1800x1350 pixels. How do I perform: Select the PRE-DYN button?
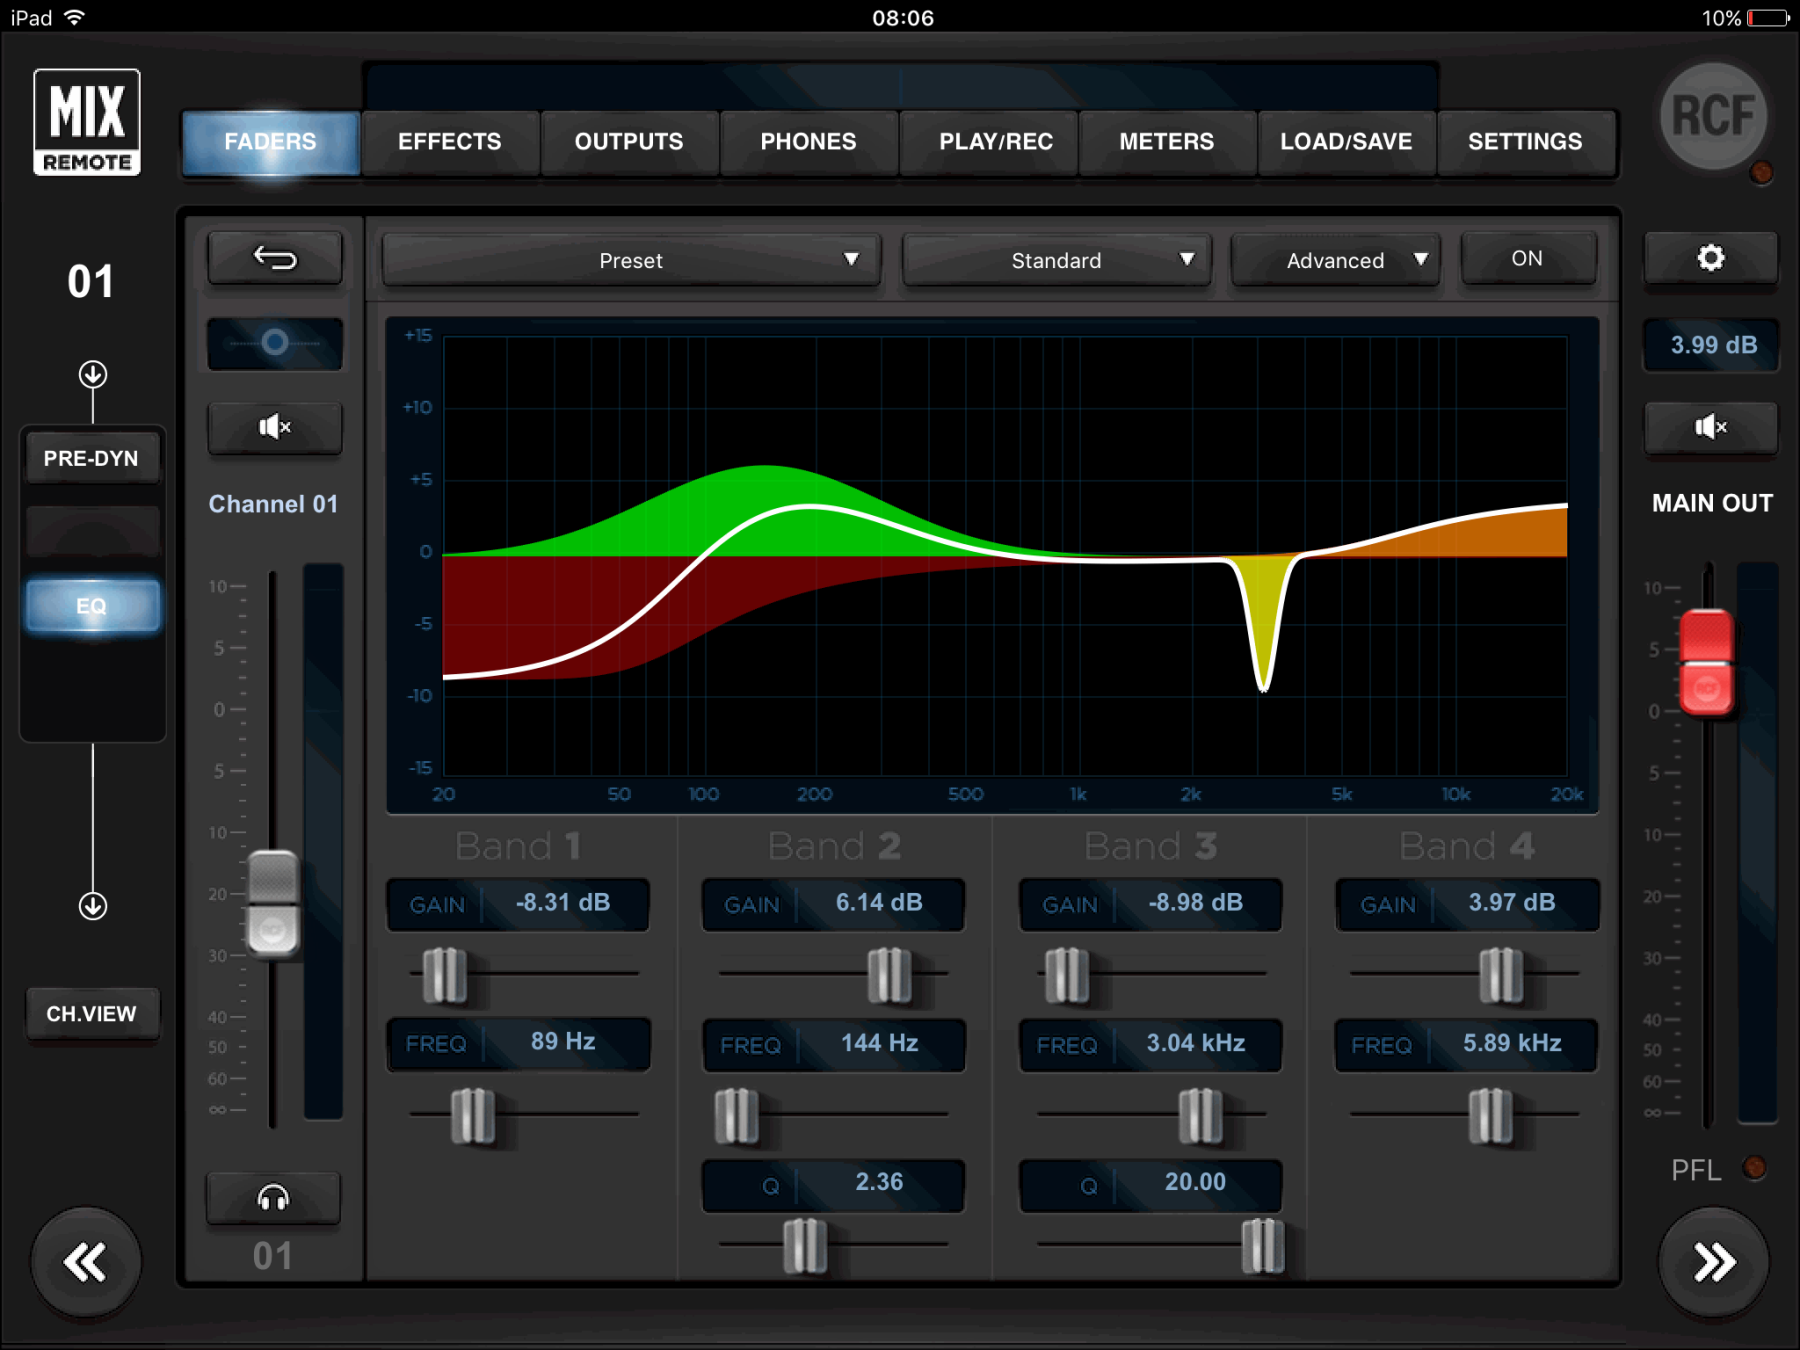click(x=92, y=458)
